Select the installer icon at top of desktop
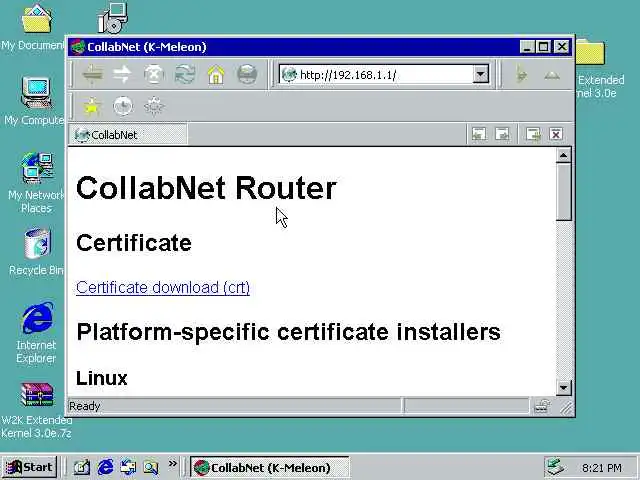The height and width of the screenshot is (480, 640). pos(113,17)
